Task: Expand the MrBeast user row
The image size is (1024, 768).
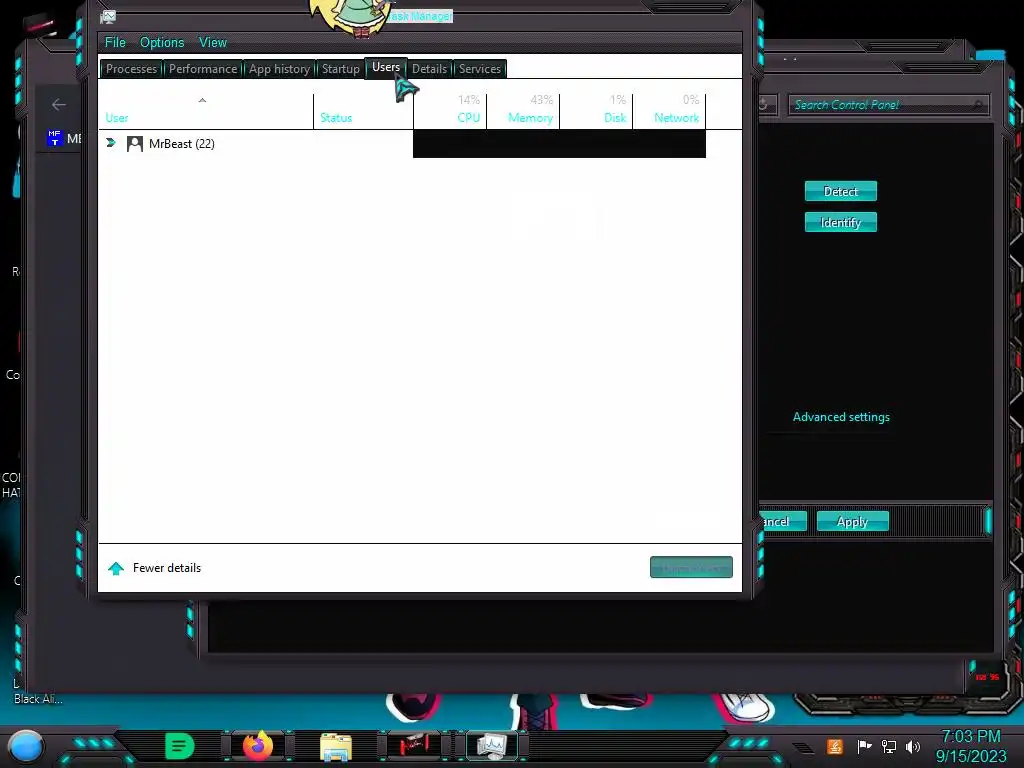Action: point(111,143)
